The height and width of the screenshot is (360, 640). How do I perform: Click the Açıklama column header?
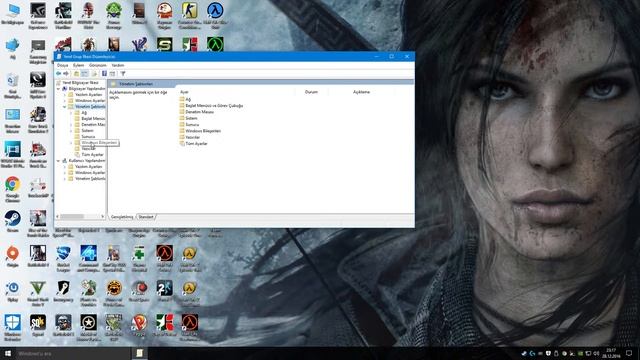362,92
